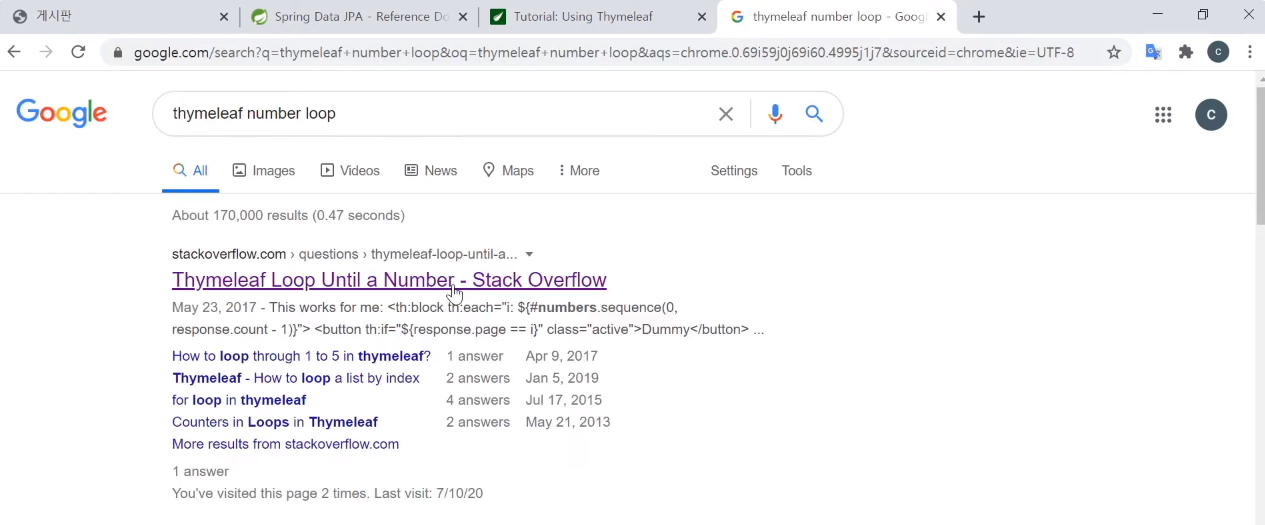
Task: Click the You've visited this page text
Action: (x=328, y=493)
